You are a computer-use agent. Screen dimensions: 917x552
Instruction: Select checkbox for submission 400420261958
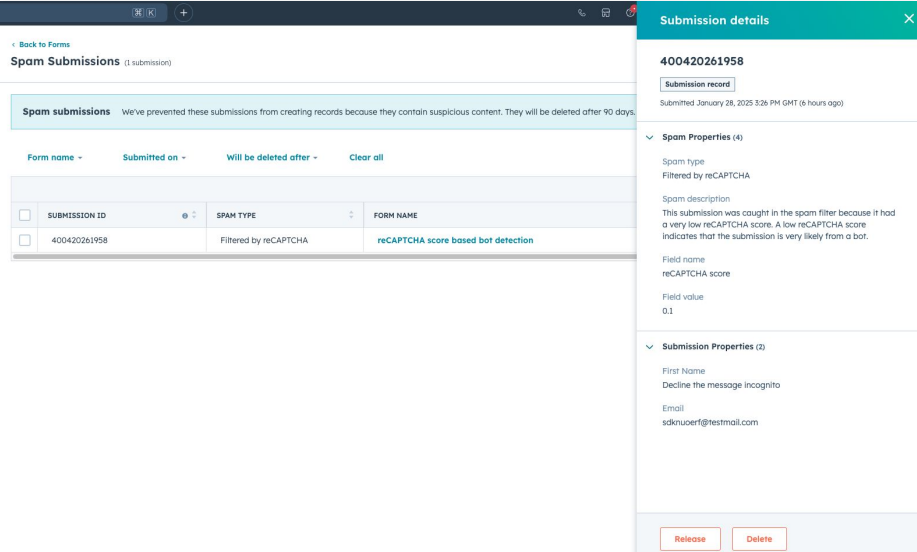(x=25, y=240)
